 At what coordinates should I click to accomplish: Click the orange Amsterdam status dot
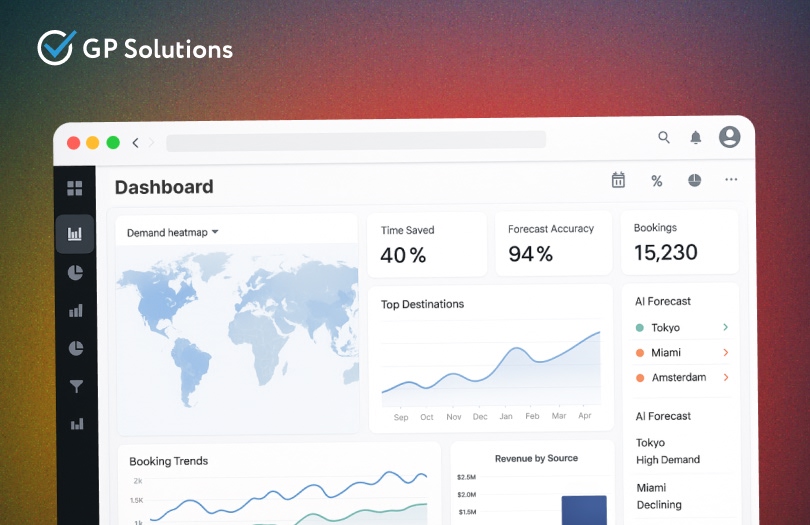tap(640, 378)
